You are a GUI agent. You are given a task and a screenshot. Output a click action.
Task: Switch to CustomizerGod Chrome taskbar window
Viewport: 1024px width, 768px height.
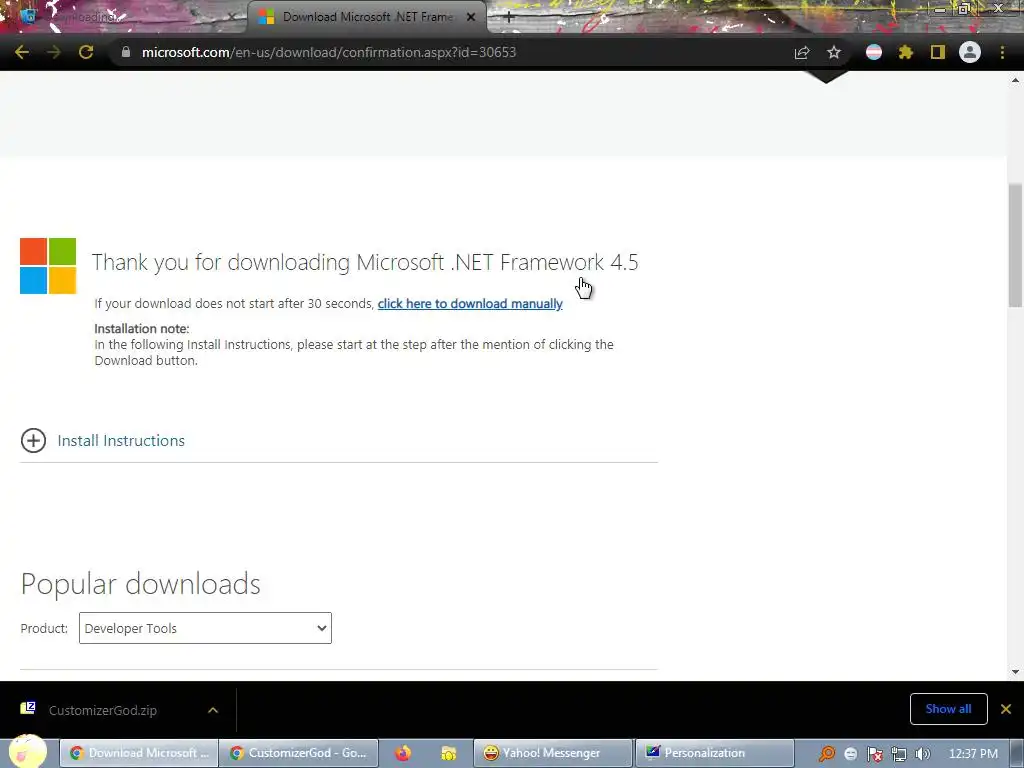pyautogui.click(x=298, y=753)
